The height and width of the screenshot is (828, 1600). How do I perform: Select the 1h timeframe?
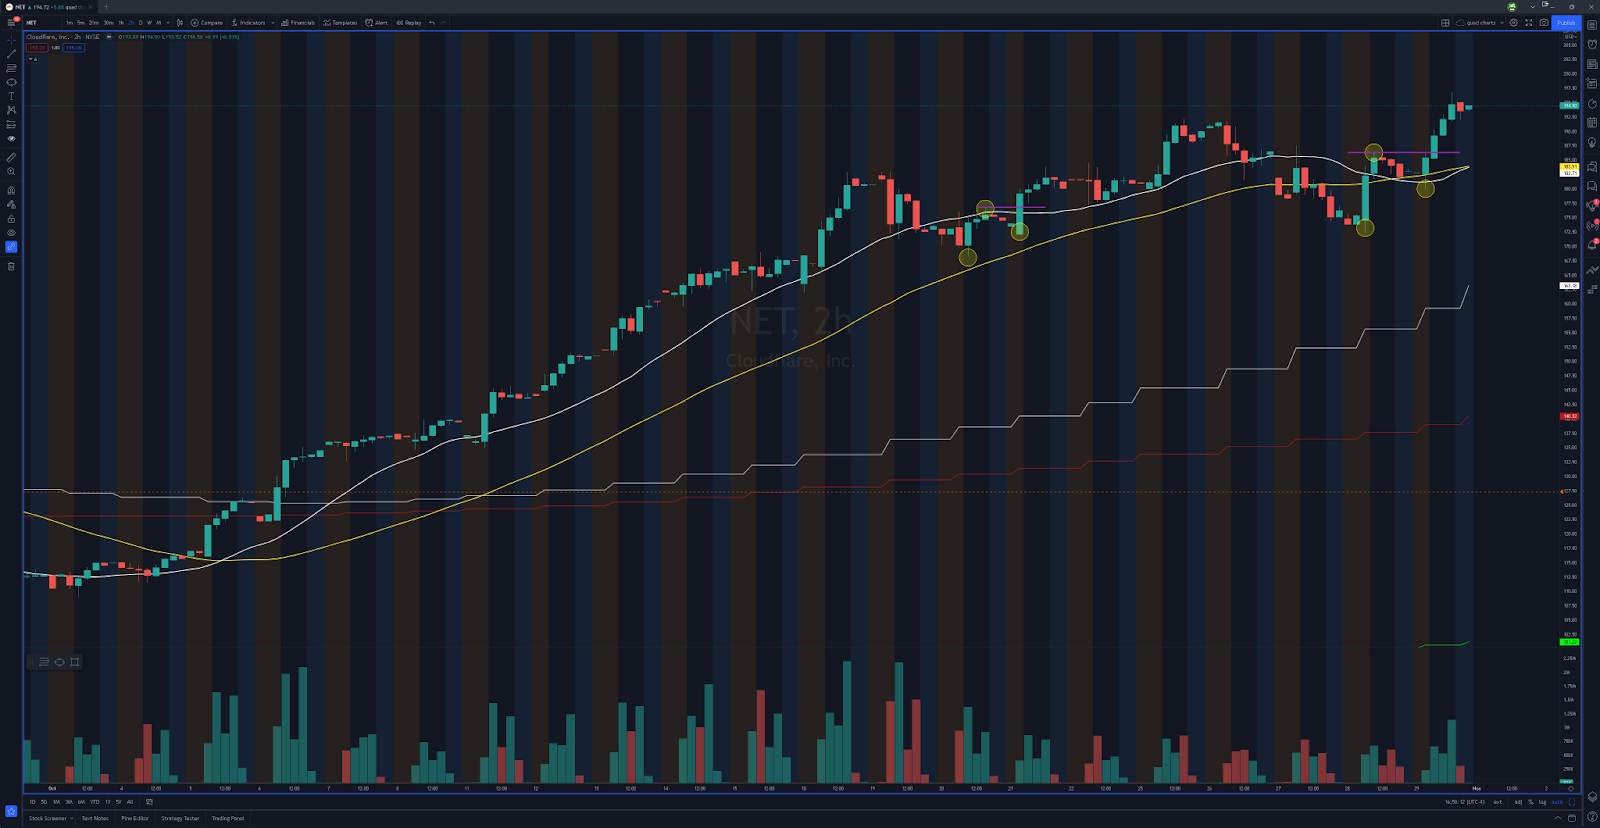121,22
